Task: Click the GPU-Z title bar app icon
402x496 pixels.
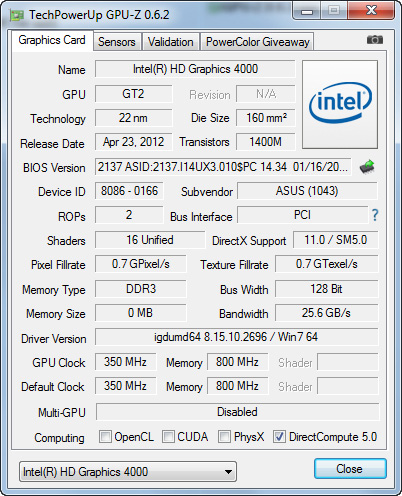Action: (16, 15)
